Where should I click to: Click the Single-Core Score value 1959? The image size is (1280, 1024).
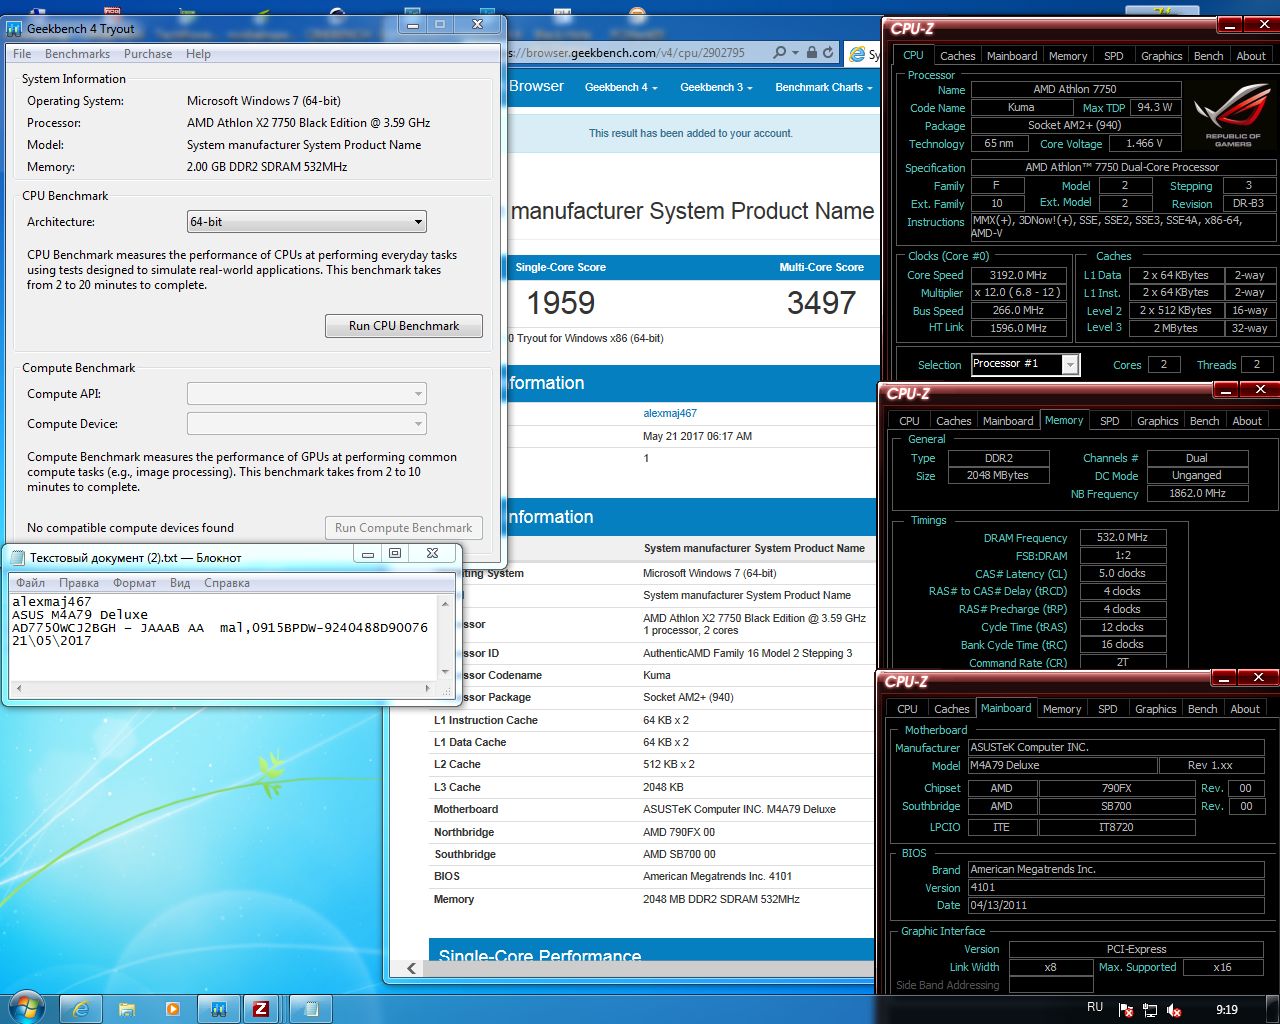[561, 303]
